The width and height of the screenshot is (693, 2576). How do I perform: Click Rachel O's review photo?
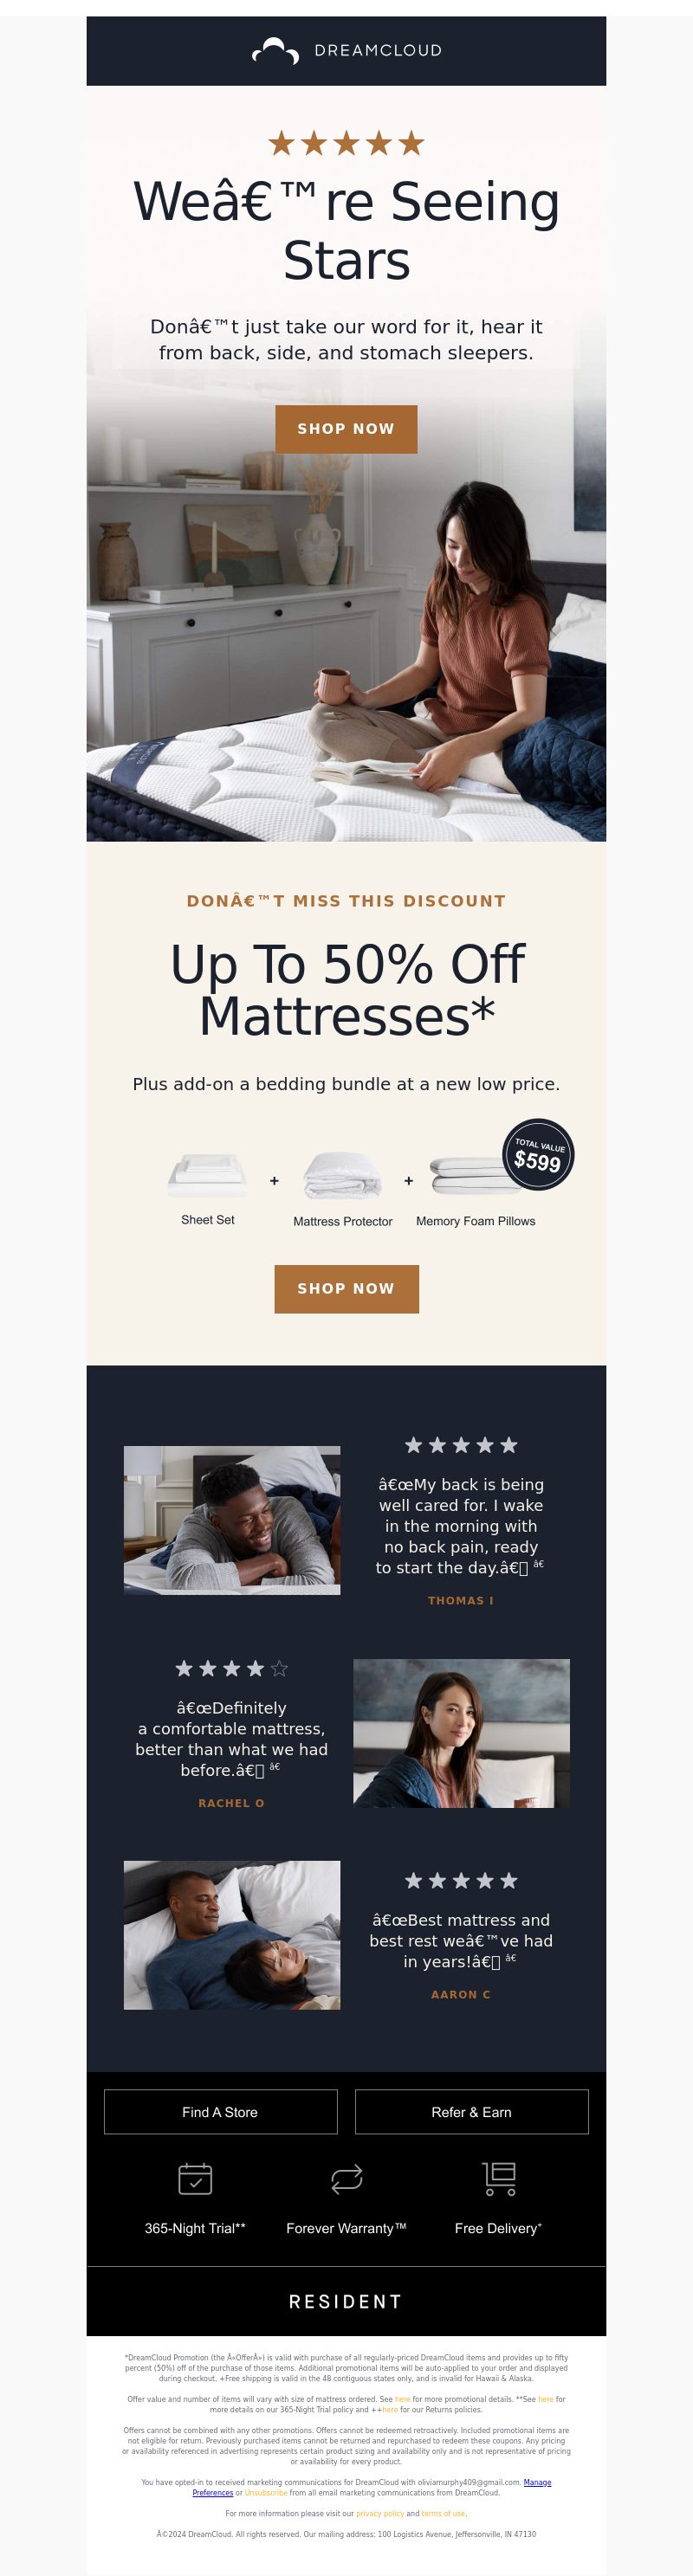(x=461, y=1733)
